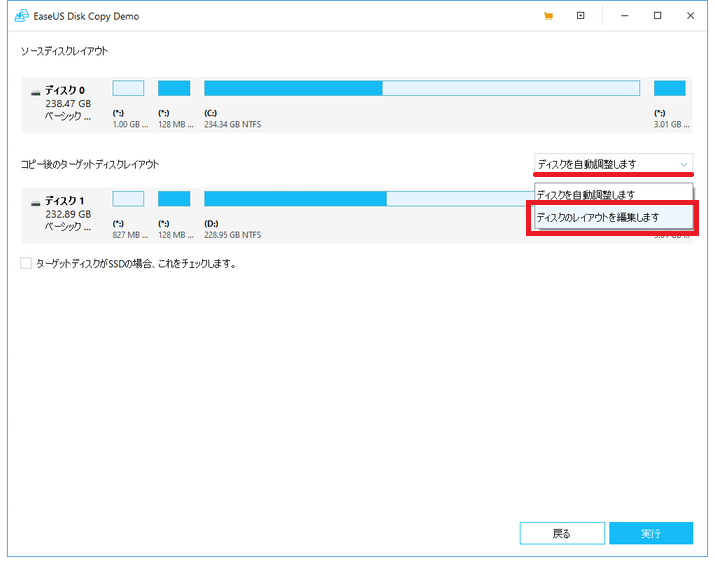Select the 128 MB partition on target Disk 1
This screenshot has height=564, width=715.
pyautogui.click(x=174, y=198)
